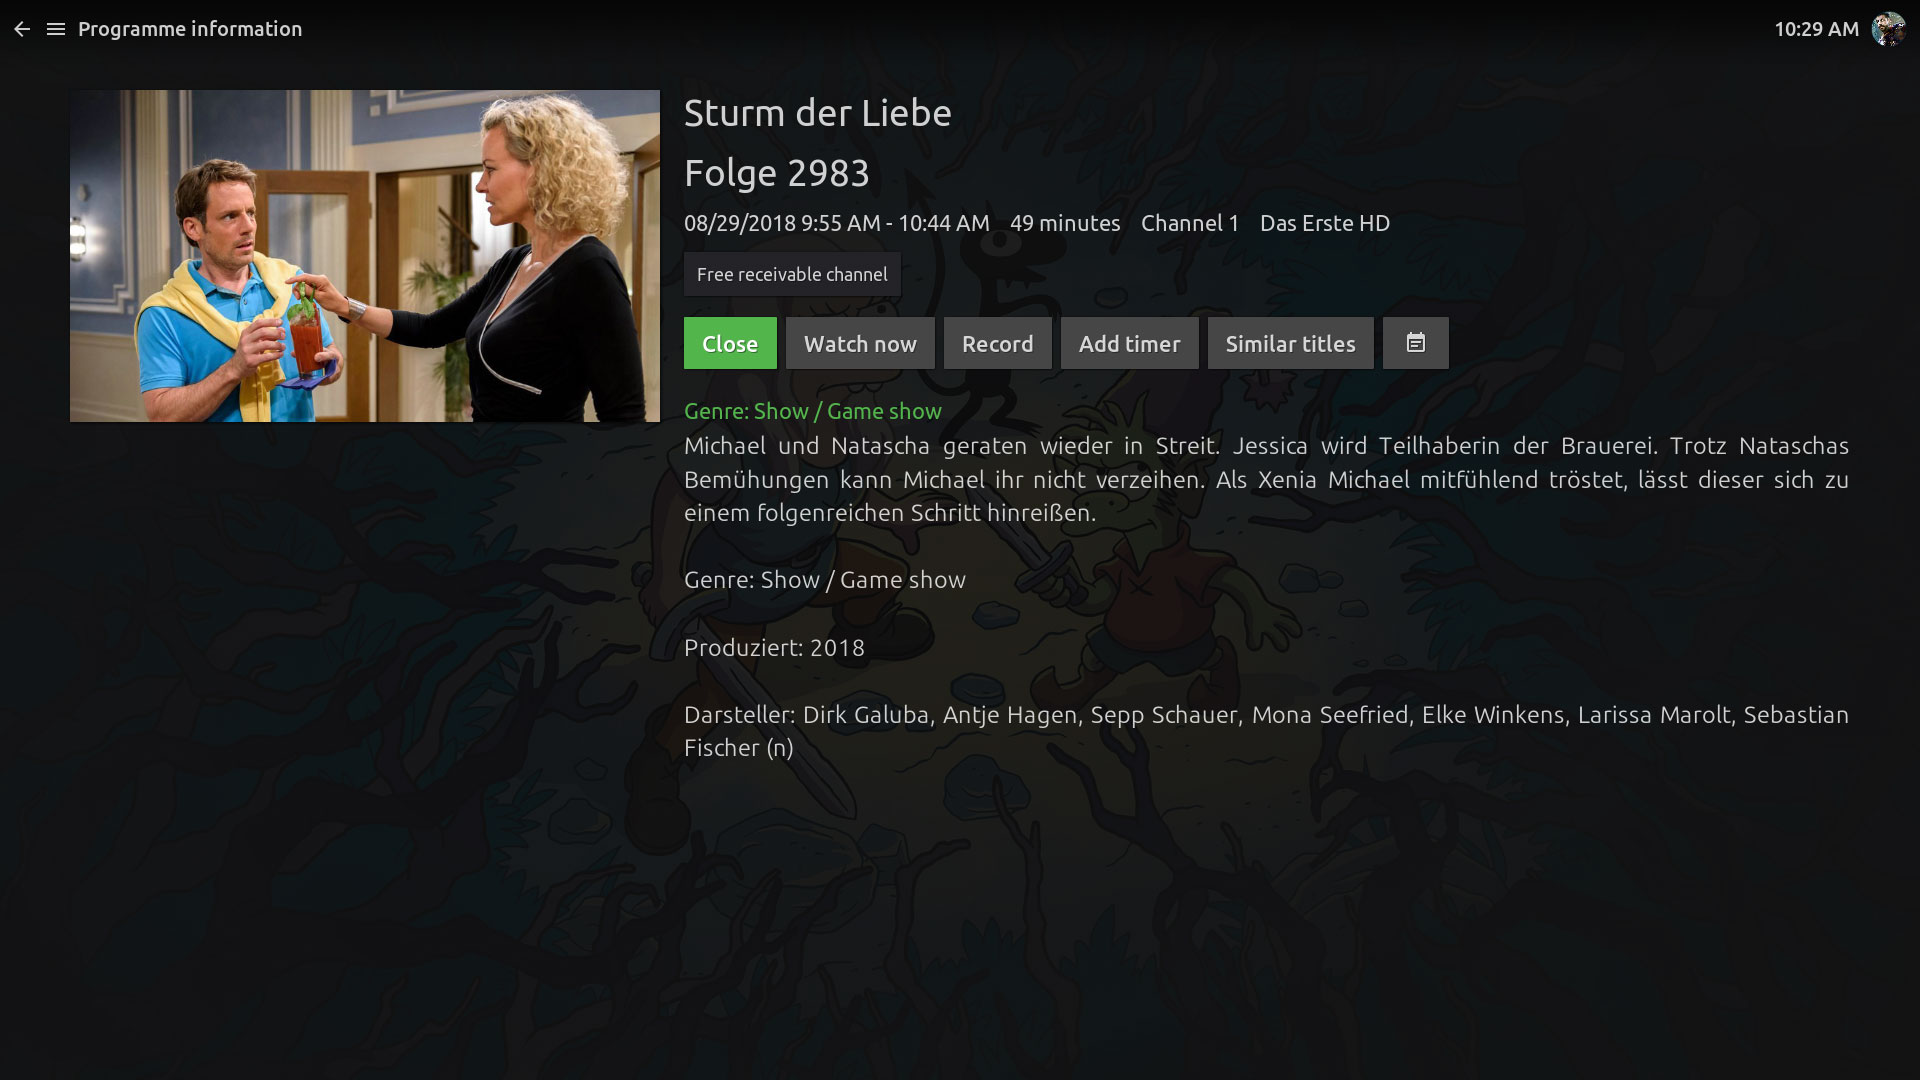Image resolution: width=1920 pixels, height=1080 pixels.
Task: Click the green Genre: Show / Game show line
Action: [x=813, y=411]
